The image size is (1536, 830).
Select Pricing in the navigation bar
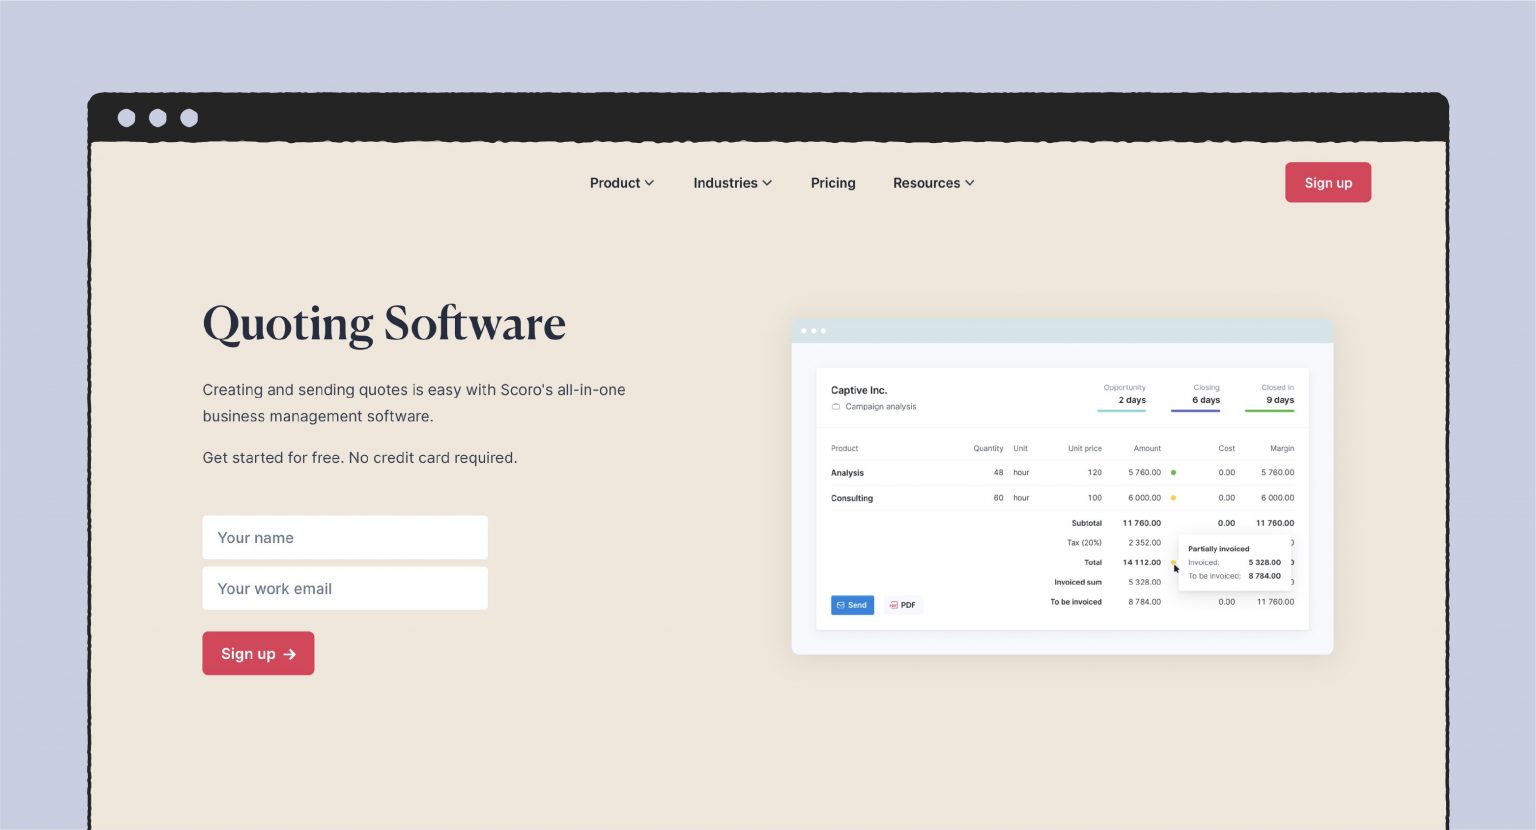(833, 183)
